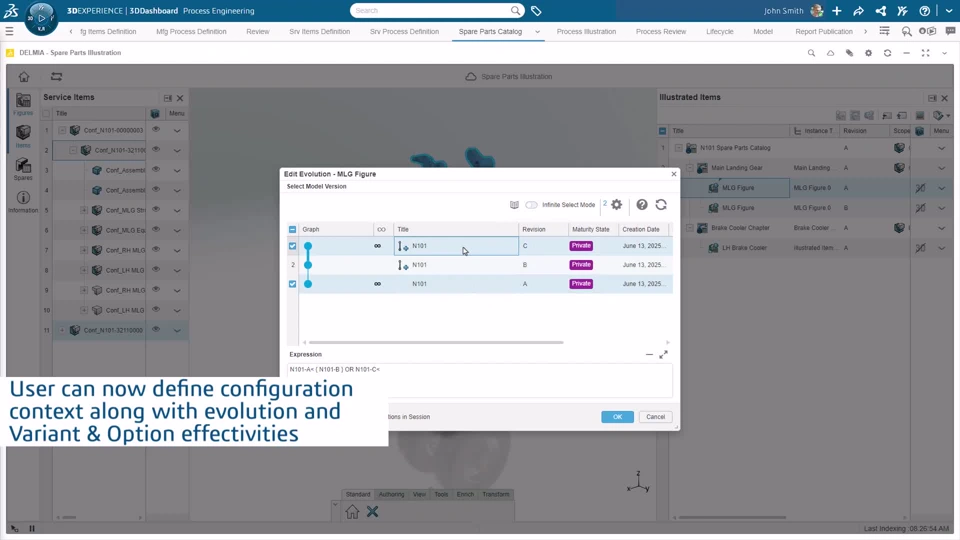Click the widget settings gear icon
The height and width of the screenshot is (540, 960).
pyautogui.click(x=868, y=53)
